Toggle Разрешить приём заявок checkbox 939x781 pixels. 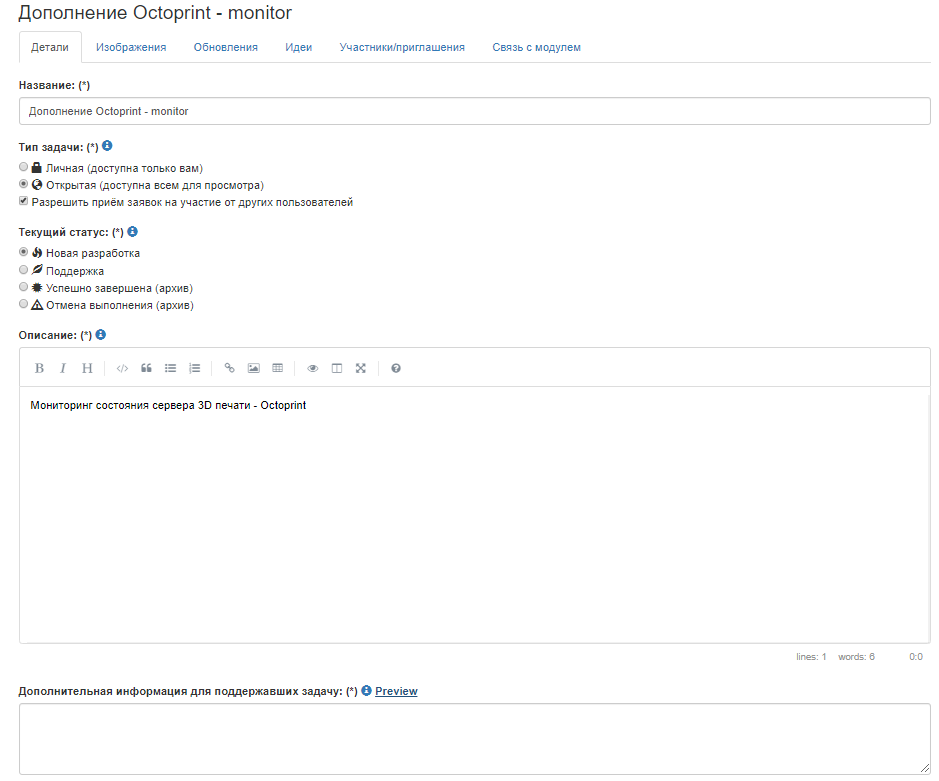point(23,201)
